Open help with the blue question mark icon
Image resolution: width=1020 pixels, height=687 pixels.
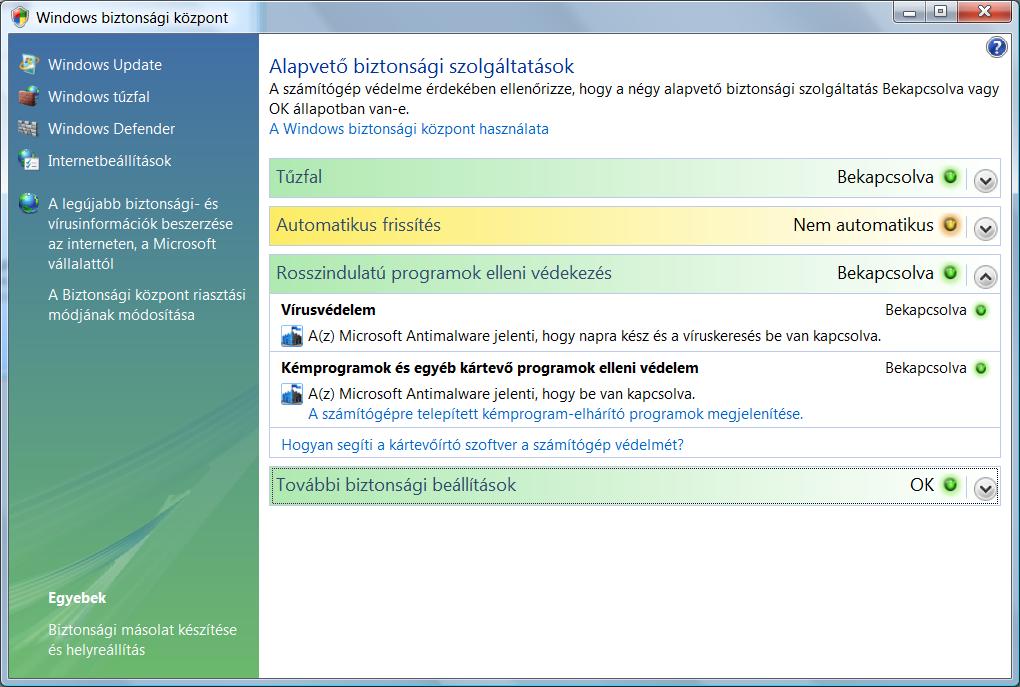coord(996,48)
